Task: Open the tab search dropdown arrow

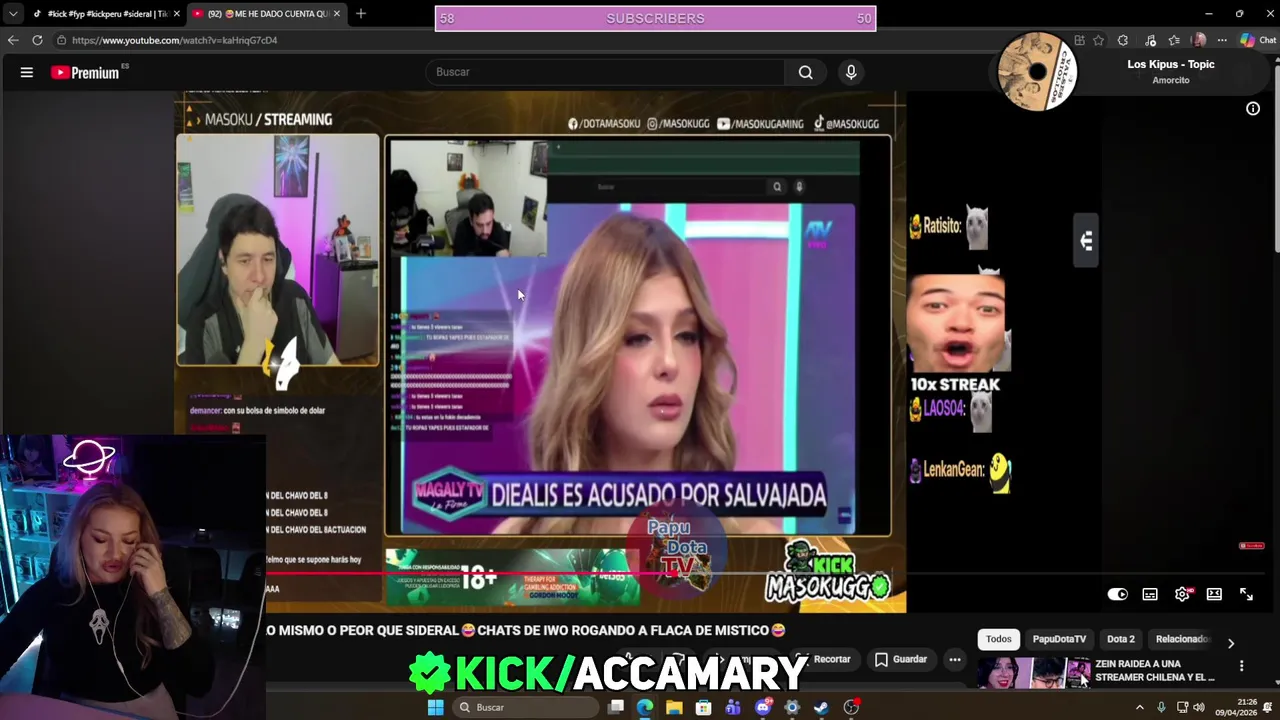Action: (13, 13)
